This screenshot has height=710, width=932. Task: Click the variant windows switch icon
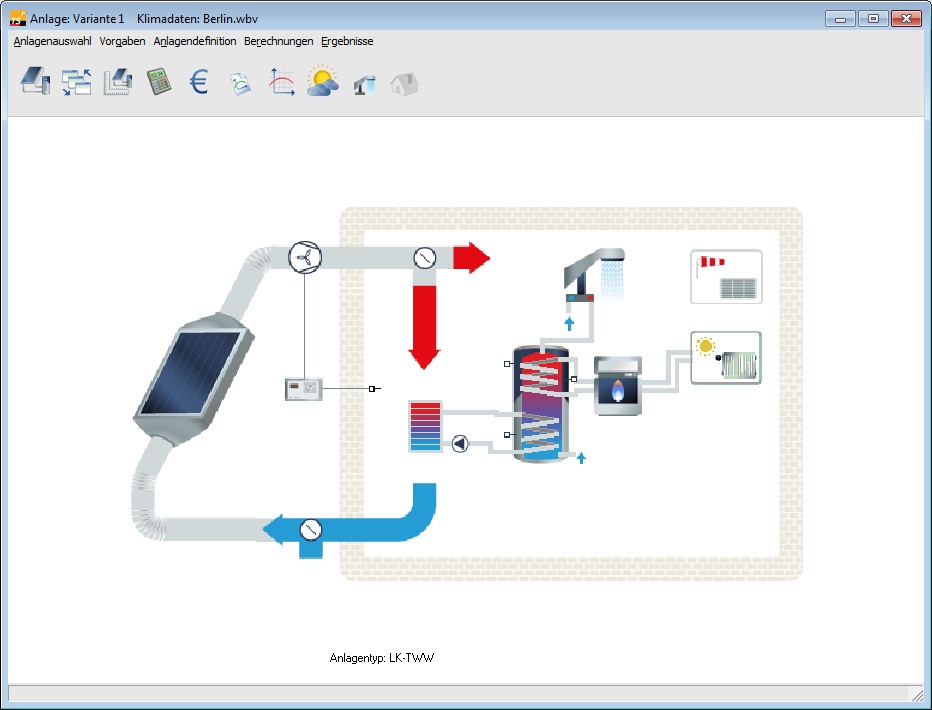point(77,81)
